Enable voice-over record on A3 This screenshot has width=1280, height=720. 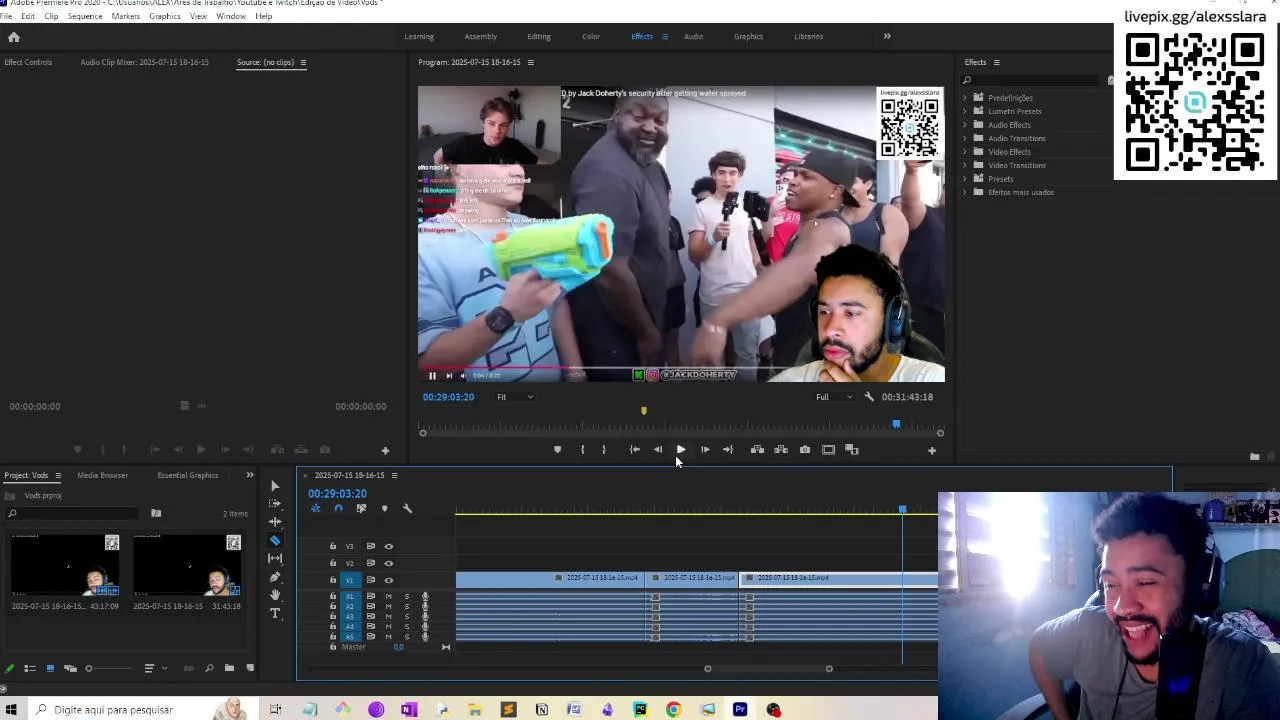click(x=425, y=616)
